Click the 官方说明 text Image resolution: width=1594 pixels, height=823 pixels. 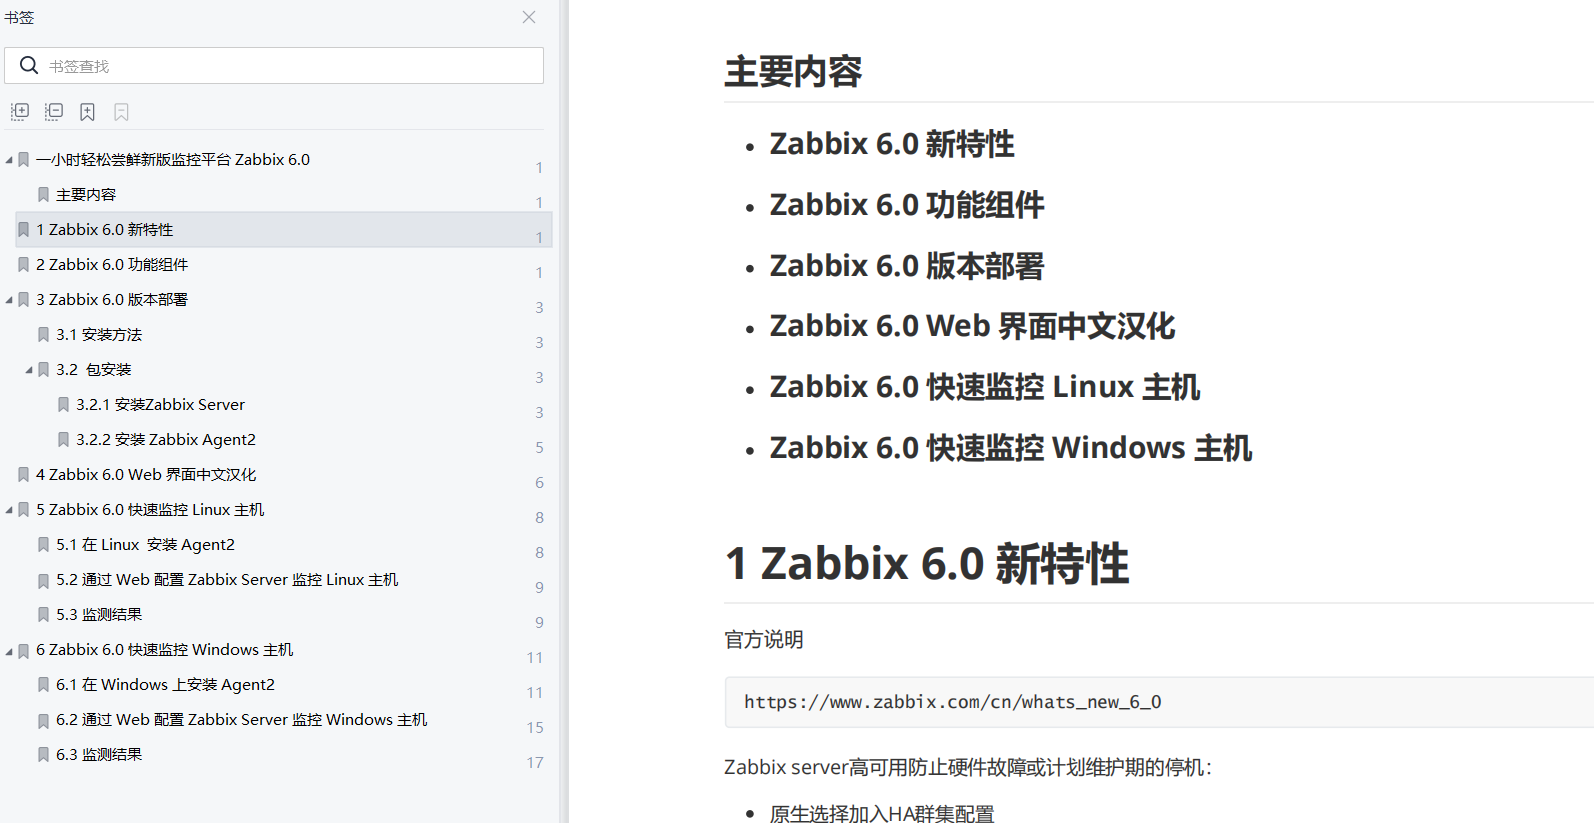pos(764,639)
